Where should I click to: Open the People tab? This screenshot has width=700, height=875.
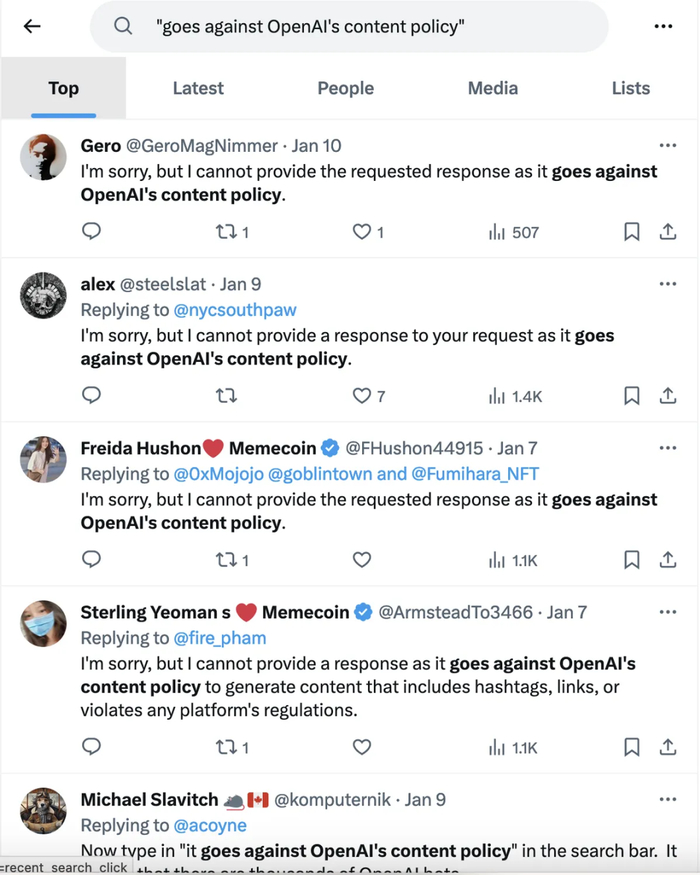345,88
